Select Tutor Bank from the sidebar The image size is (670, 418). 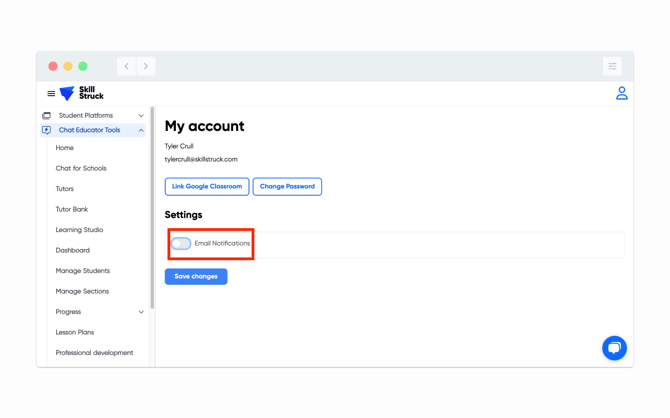pos(72,209)
